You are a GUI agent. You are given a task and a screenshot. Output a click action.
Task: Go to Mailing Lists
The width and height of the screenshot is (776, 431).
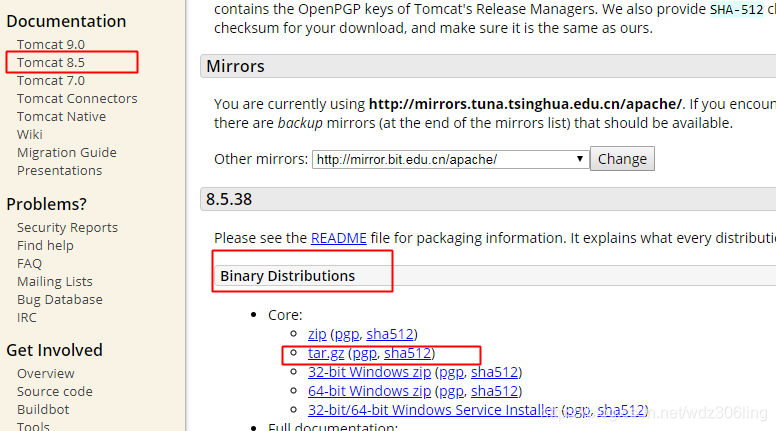coord(54,282)
